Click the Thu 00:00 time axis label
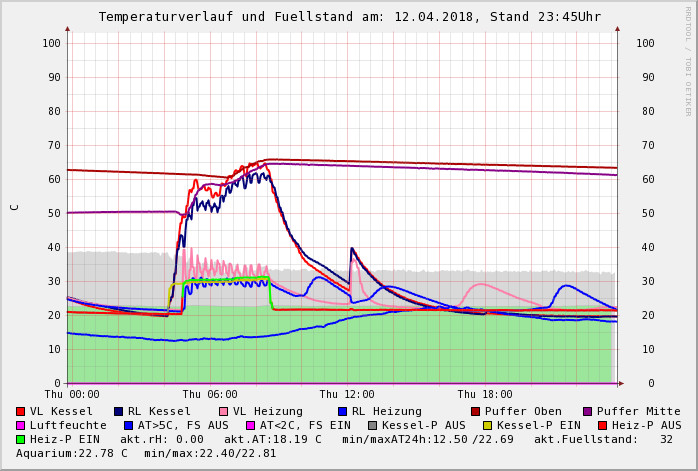 point(72,395)
